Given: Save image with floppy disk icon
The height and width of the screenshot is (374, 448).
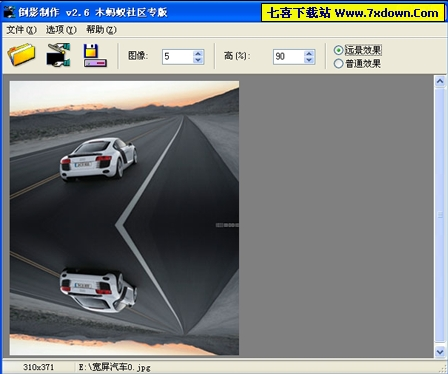Looking at the screenshot, I should (x=95, y=55).
